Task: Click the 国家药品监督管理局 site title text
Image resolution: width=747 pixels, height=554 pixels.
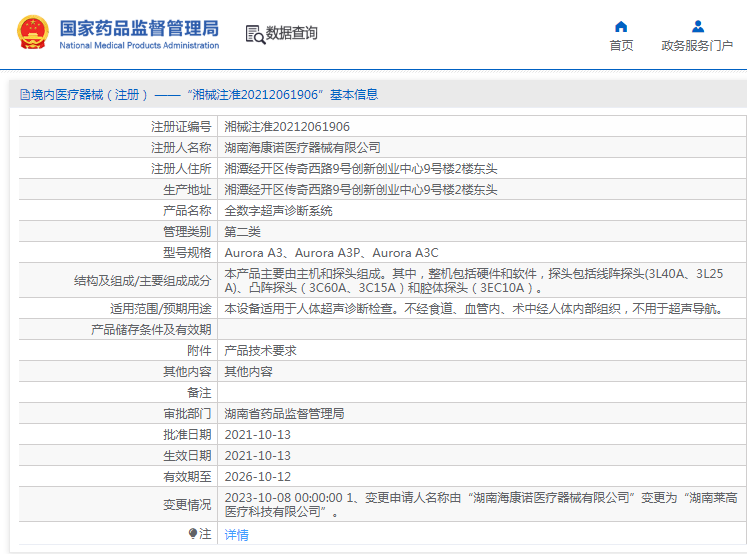Action: 138,27
